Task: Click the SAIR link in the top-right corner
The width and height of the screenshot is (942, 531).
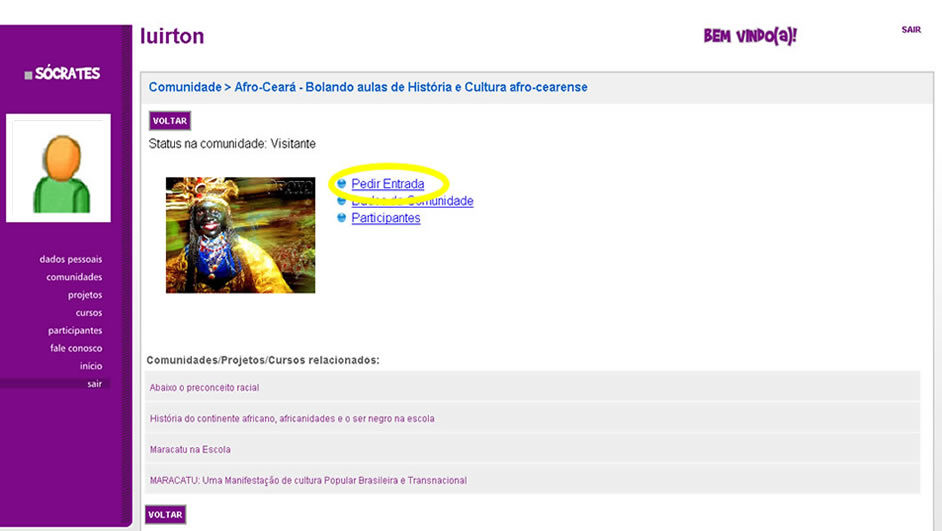Action: coord(910,30)
